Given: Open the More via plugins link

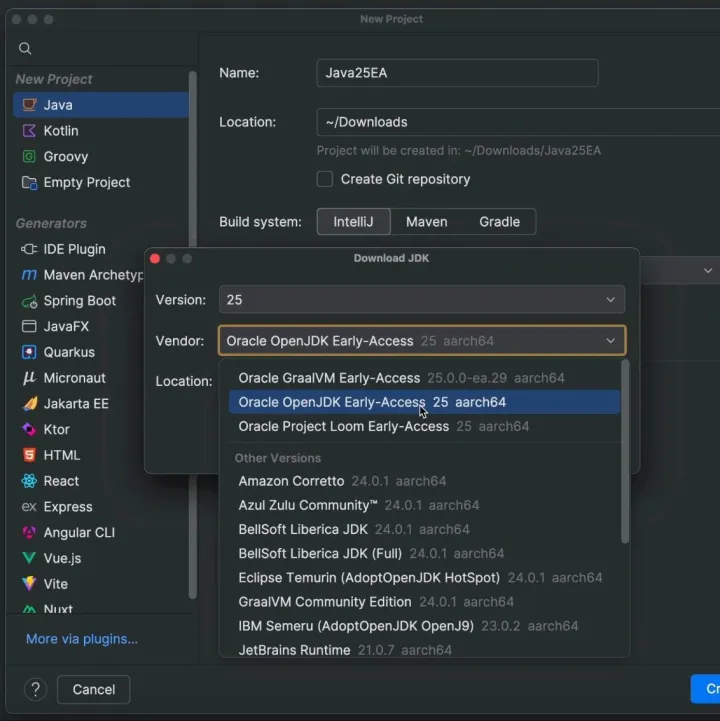Looking at the screenshot, I should pyautogui.click(x=82, y=639).
